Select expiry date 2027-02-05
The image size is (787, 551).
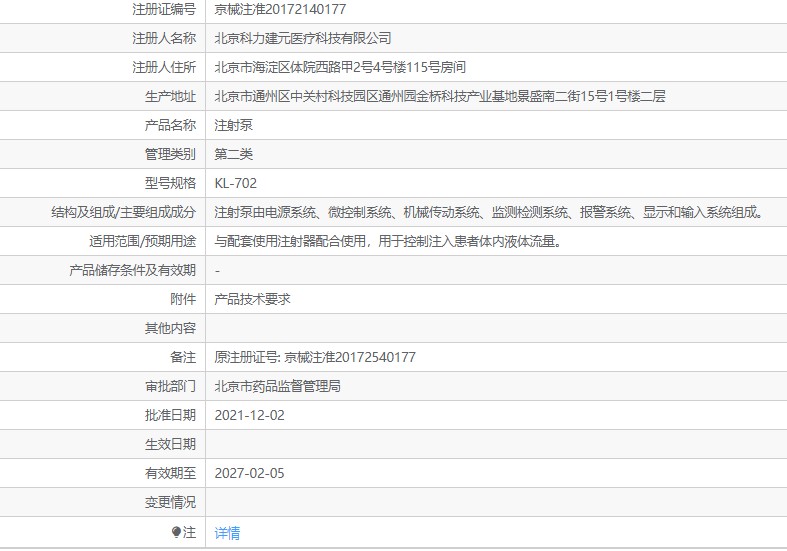click(x=249, y=473)
